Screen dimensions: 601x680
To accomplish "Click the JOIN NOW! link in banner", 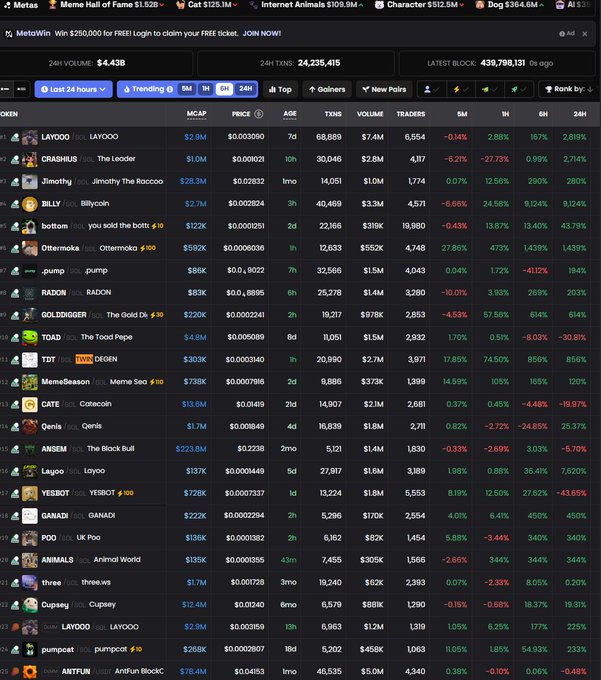I will point(261,33).
